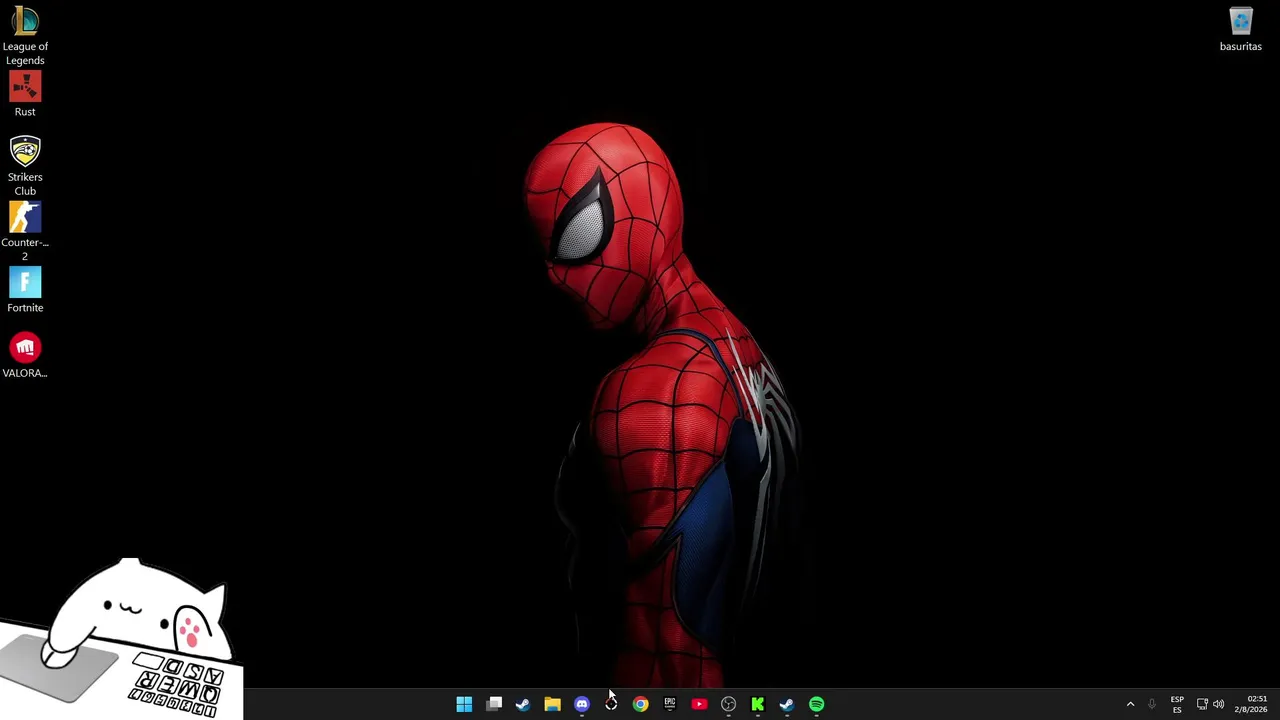This screenshot has height=720, width=1280.
Task: Open the volume speaker tray icon
Action: click(1218, 704)
